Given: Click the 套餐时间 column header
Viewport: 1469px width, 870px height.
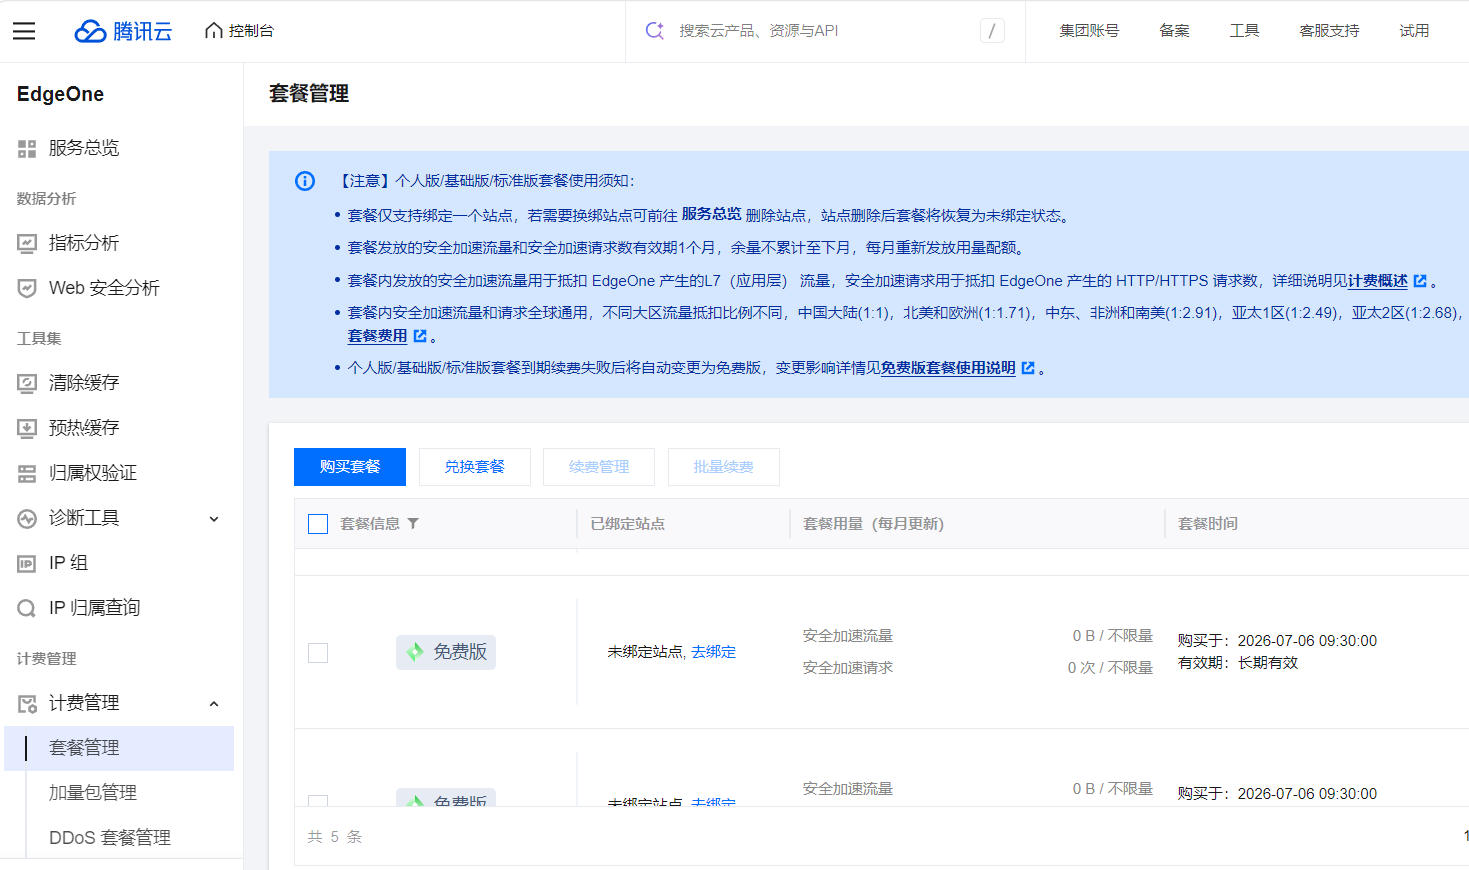Looking at the screenshot, I should [x=1208, y=524].
